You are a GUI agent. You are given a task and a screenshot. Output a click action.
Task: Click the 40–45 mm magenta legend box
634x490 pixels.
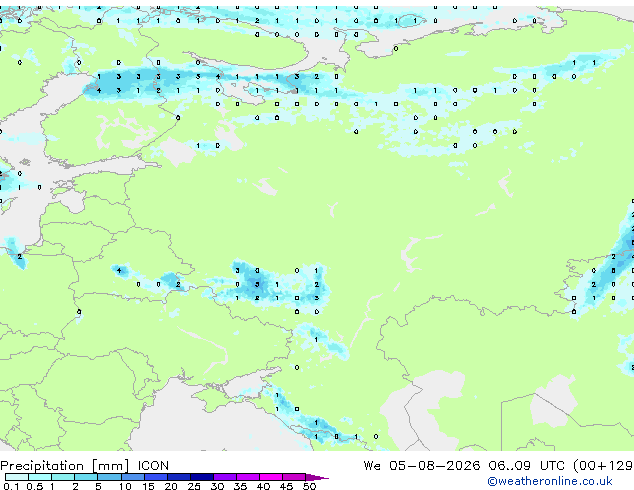pyautogui.click(x=271, y=477)
